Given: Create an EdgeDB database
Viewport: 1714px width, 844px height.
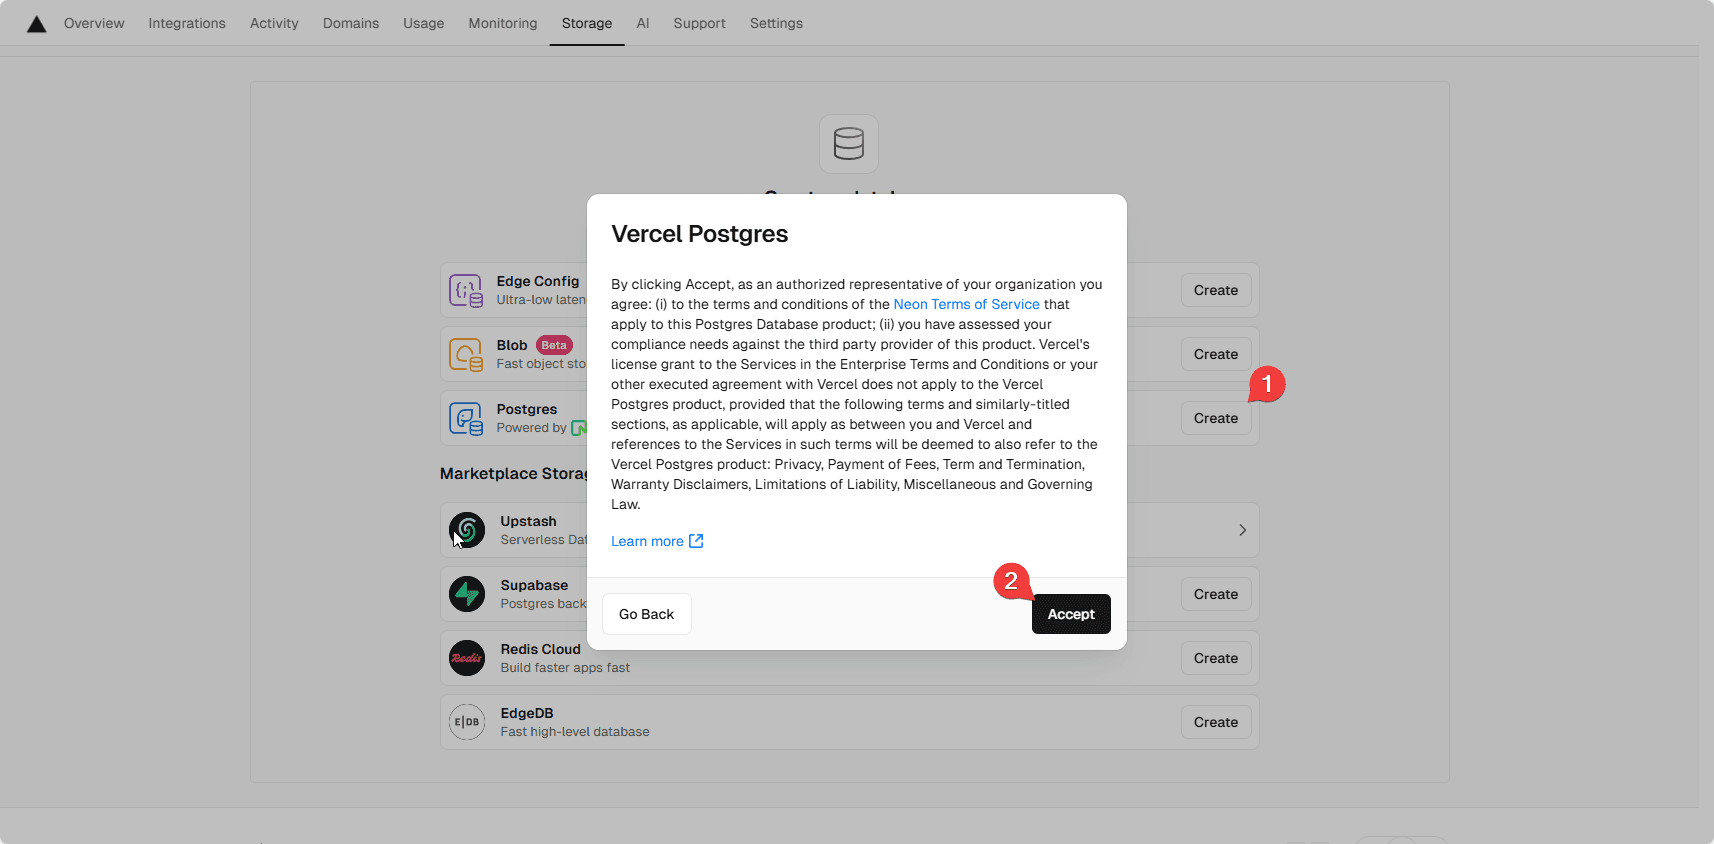Looking at the screenshot, I should 1216,722.
